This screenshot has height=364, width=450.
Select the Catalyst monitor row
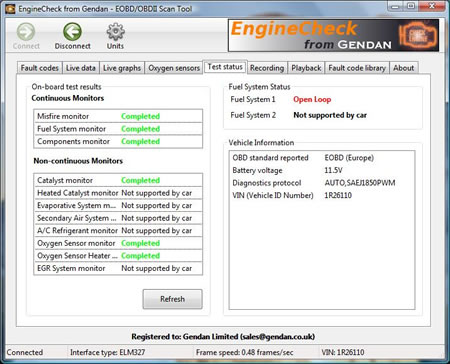118,180
